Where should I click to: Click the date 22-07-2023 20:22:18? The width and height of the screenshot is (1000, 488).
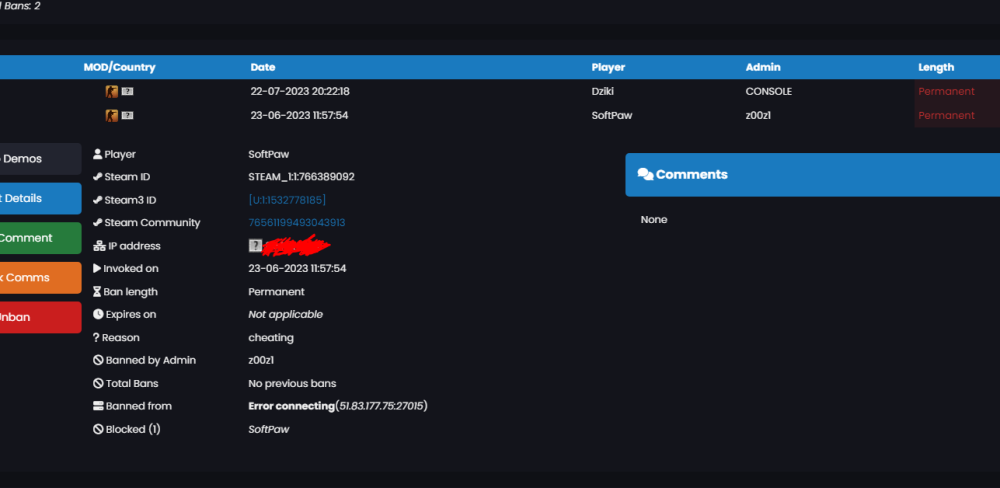click(300, 91)
